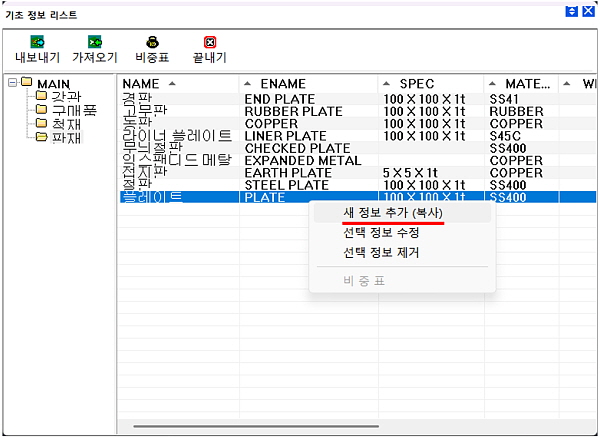Click COPPER material in EARTH PLATE row
The height and width of the screenshot is (438, 600).
516,173
